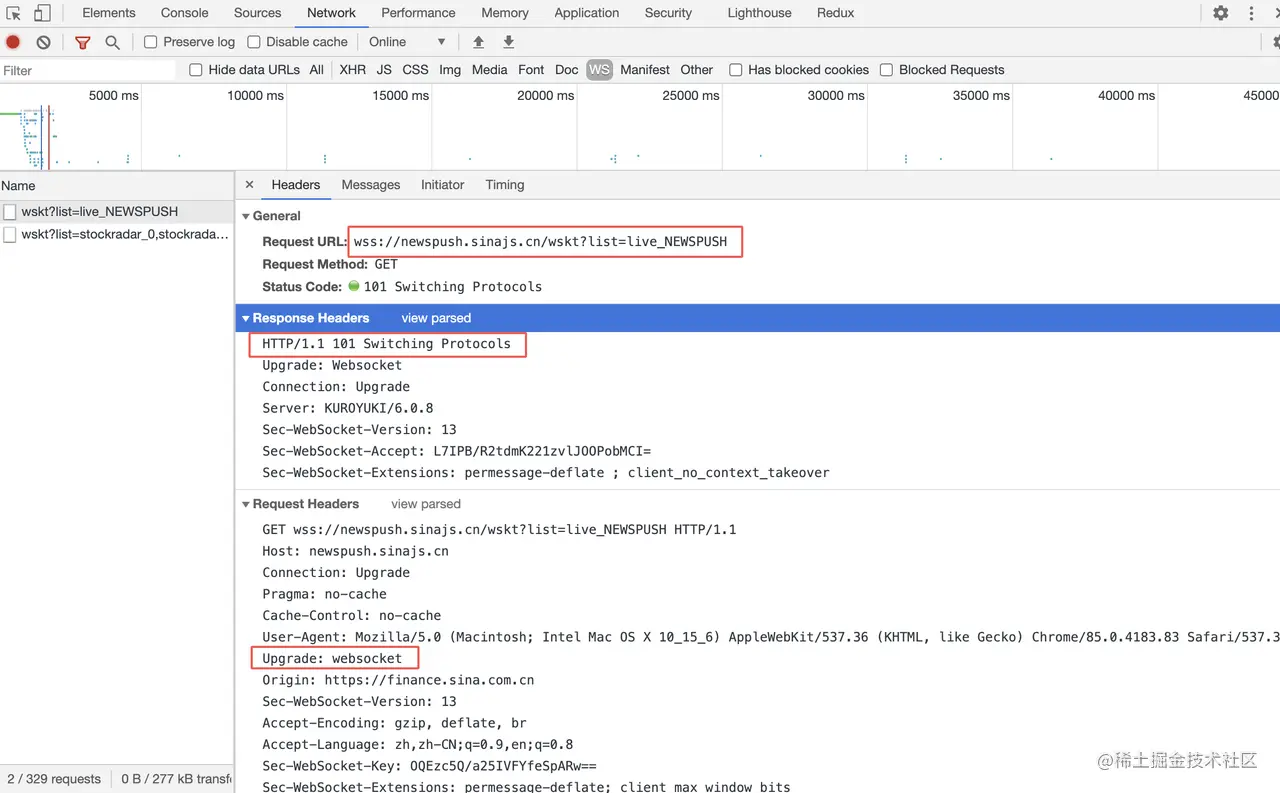Filter requests by Doc
The height and width of the screenshot is (793, 1280).
tap(566, 70)
